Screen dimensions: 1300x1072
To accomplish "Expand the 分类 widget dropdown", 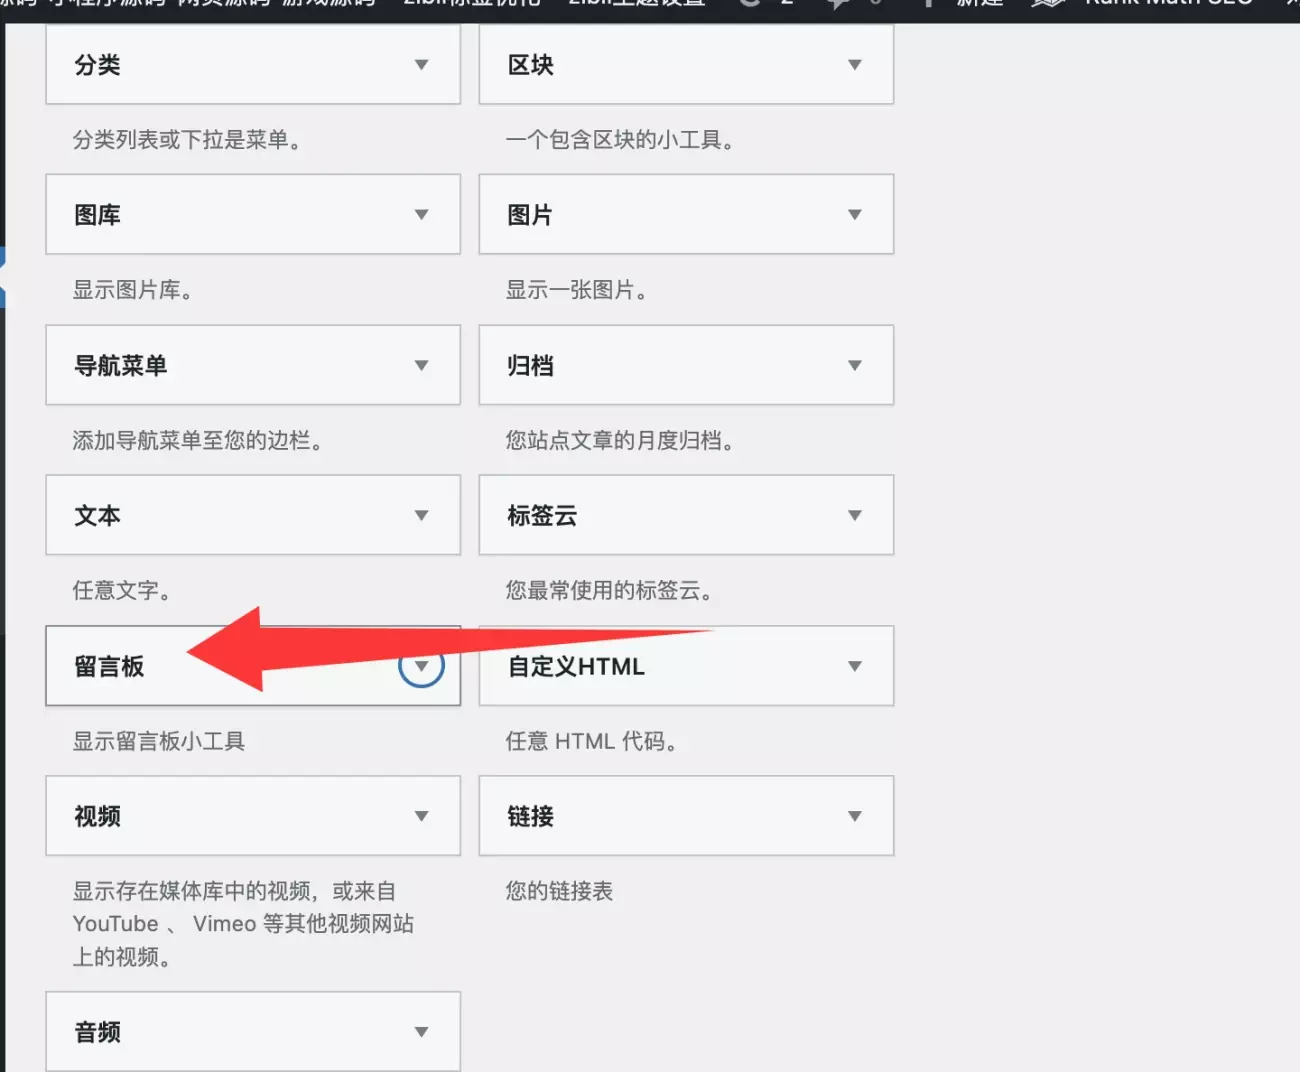I will point(422,64).
